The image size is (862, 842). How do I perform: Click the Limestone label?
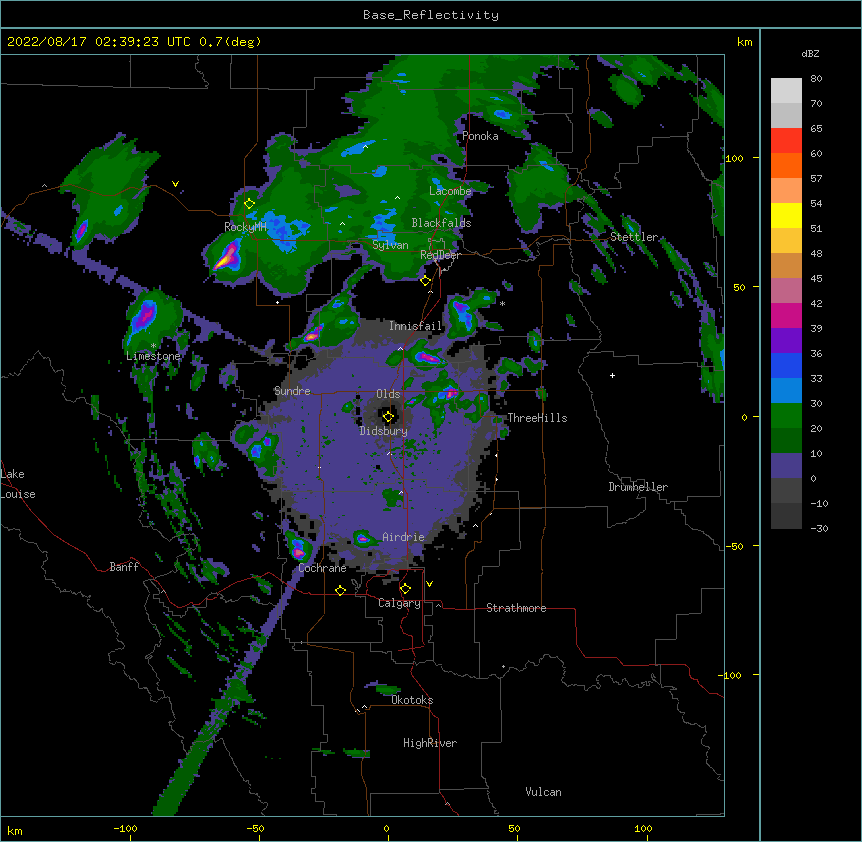click(153, 356)
